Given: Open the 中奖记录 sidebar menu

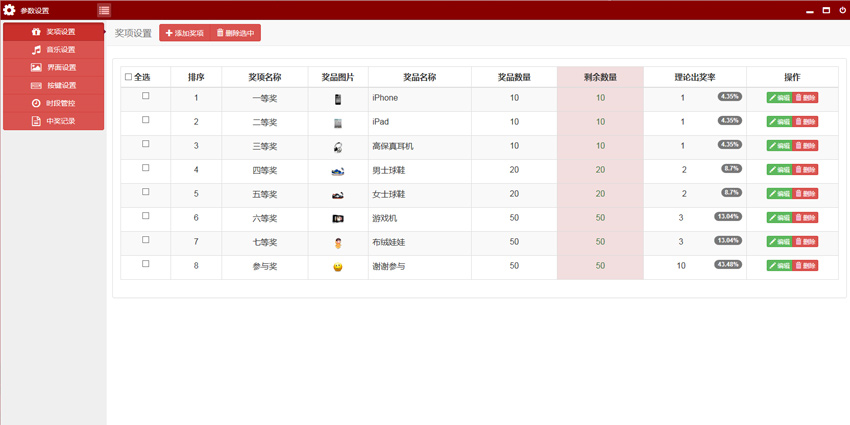Looking at the screenshot, I should coord(53,121).
